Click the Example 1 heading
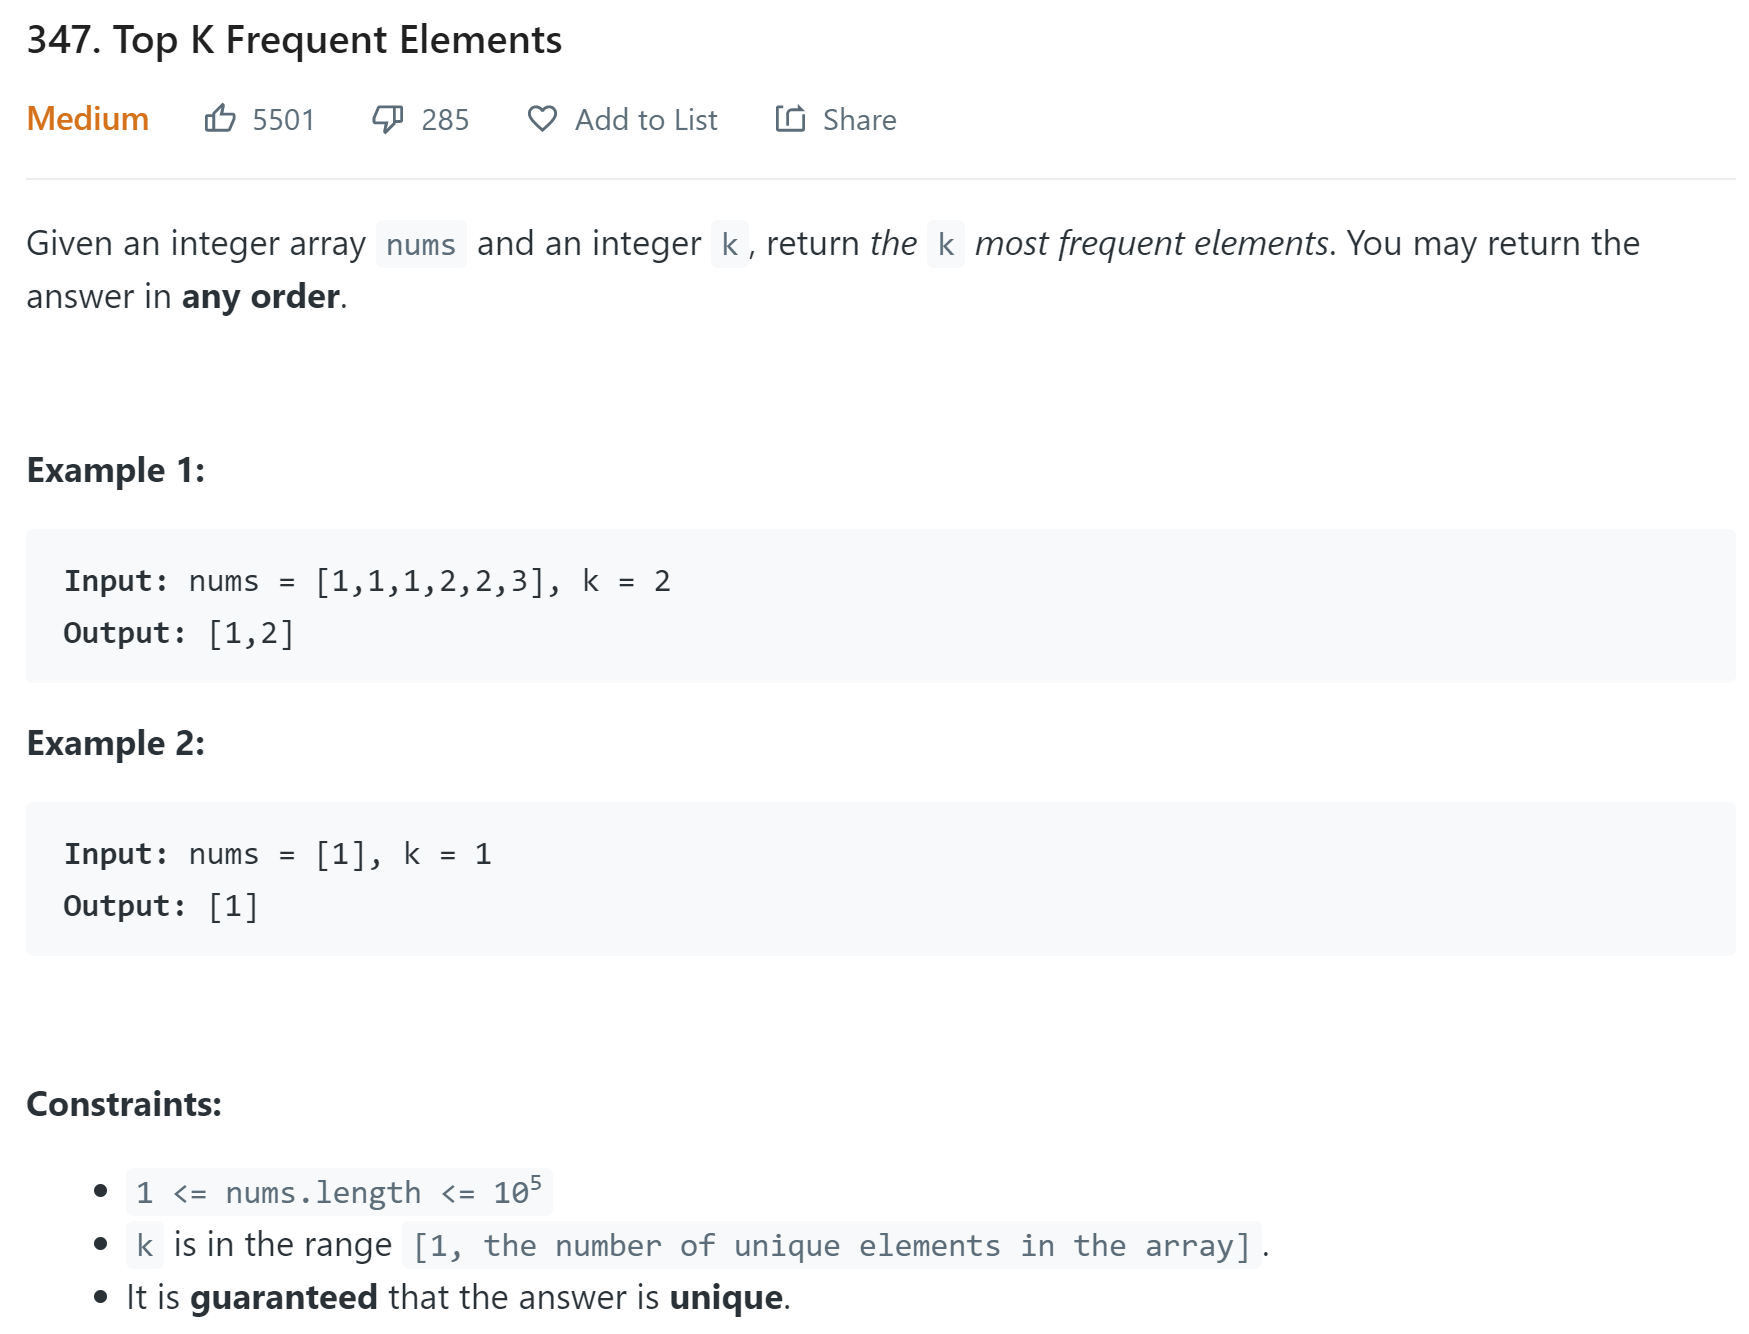 coord(116,470)
